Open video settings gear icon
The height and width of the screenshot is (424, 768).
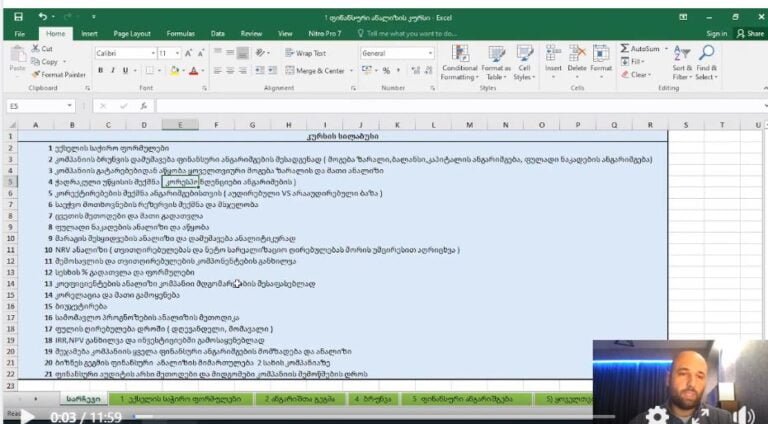(657, 416)
